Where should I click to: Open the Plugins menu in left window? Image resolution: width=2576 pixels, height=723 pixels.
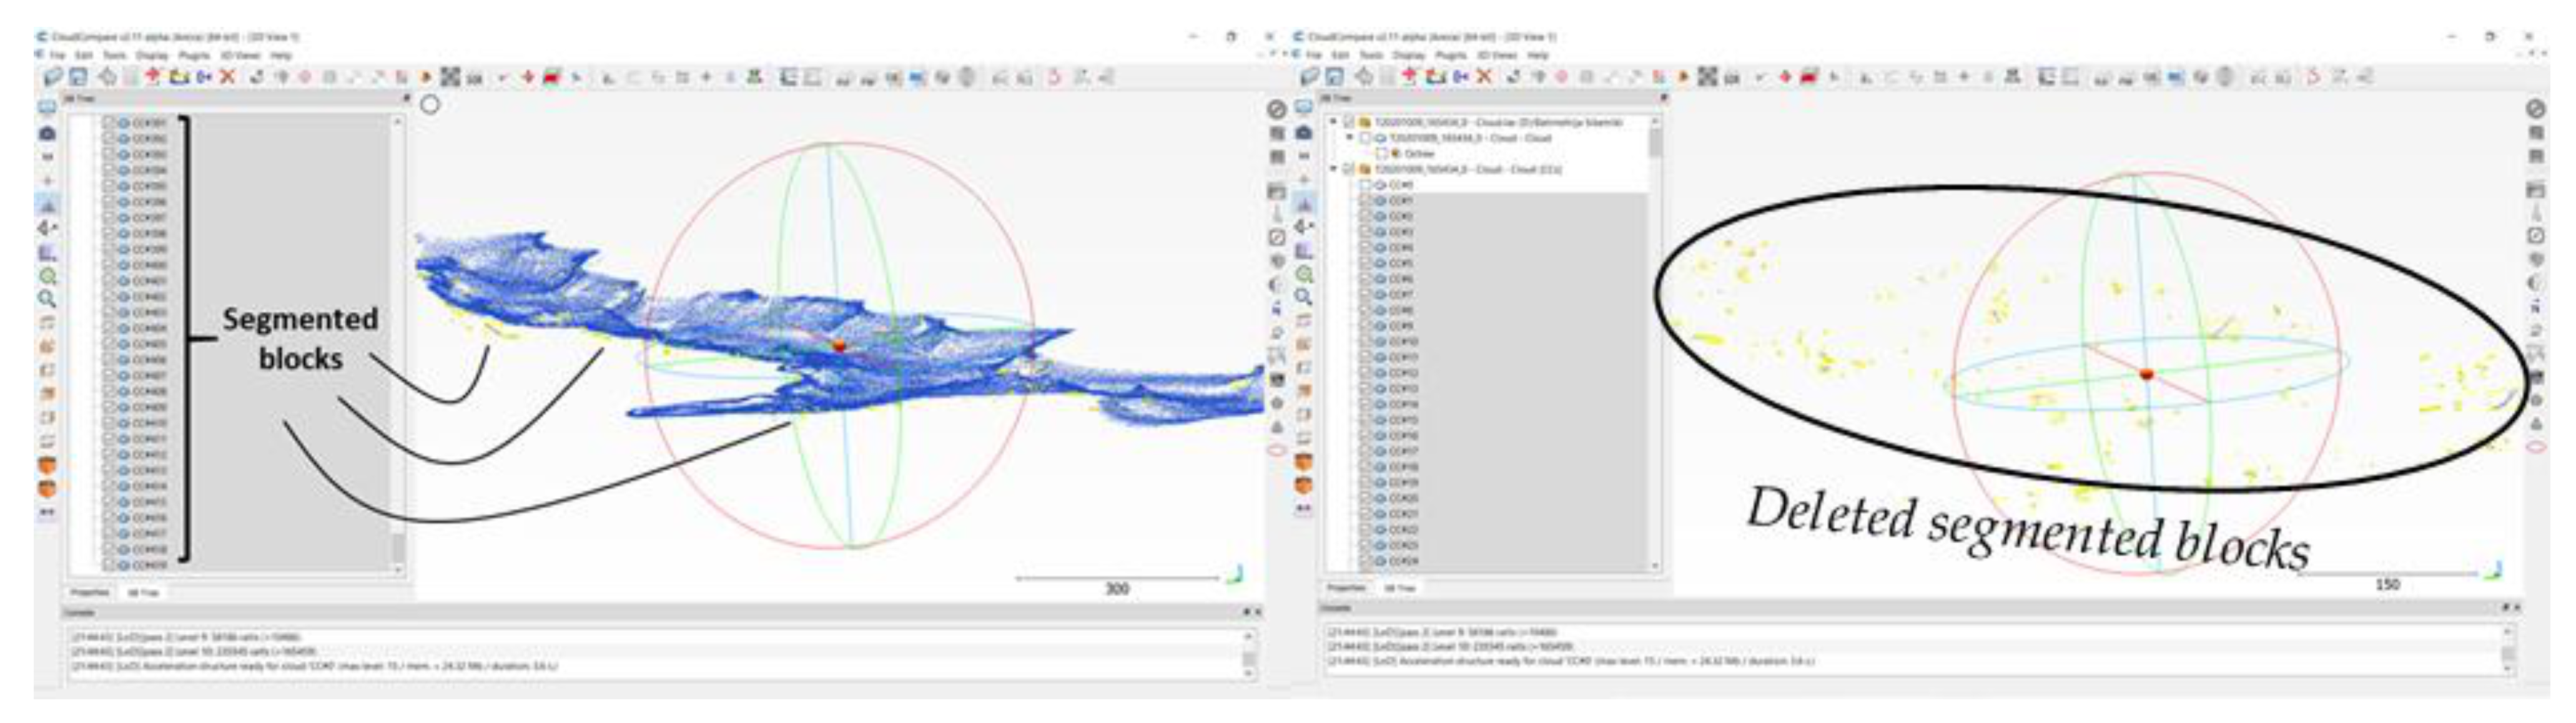[x=193, y=55]
